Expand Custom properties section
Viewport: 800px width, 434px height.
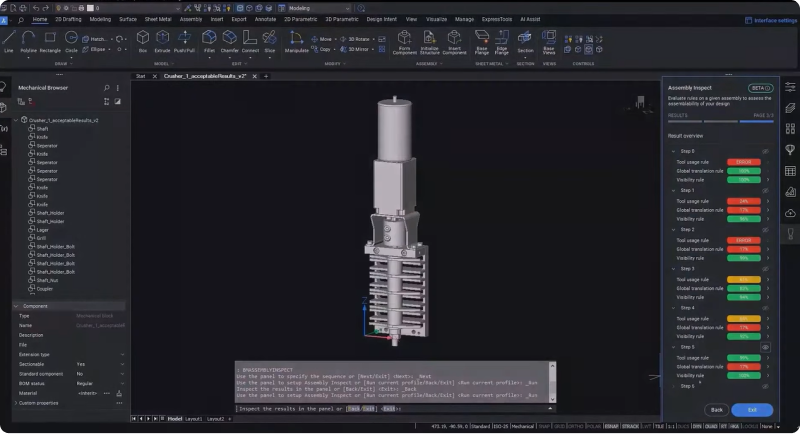click(x=16, y=403)
